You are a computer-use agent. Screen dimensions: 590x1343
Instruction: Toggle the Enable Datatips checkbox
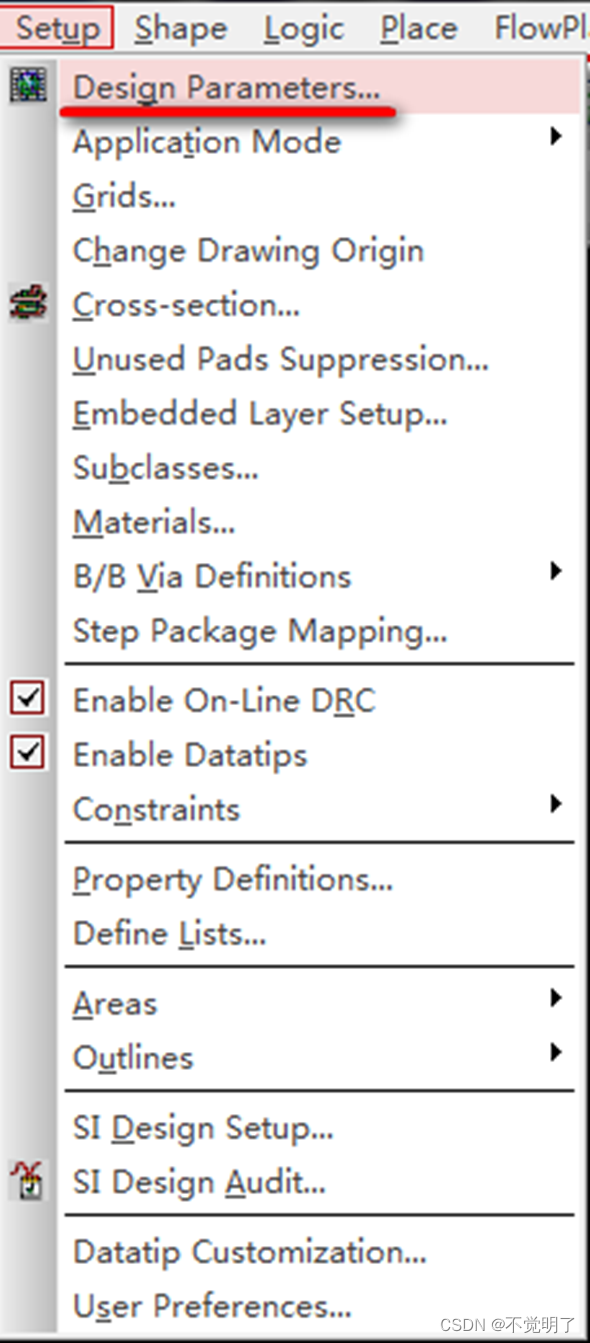28,752
